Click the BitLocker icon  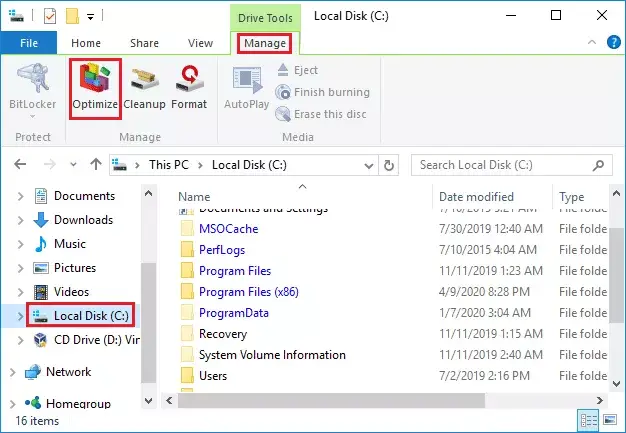33,77
